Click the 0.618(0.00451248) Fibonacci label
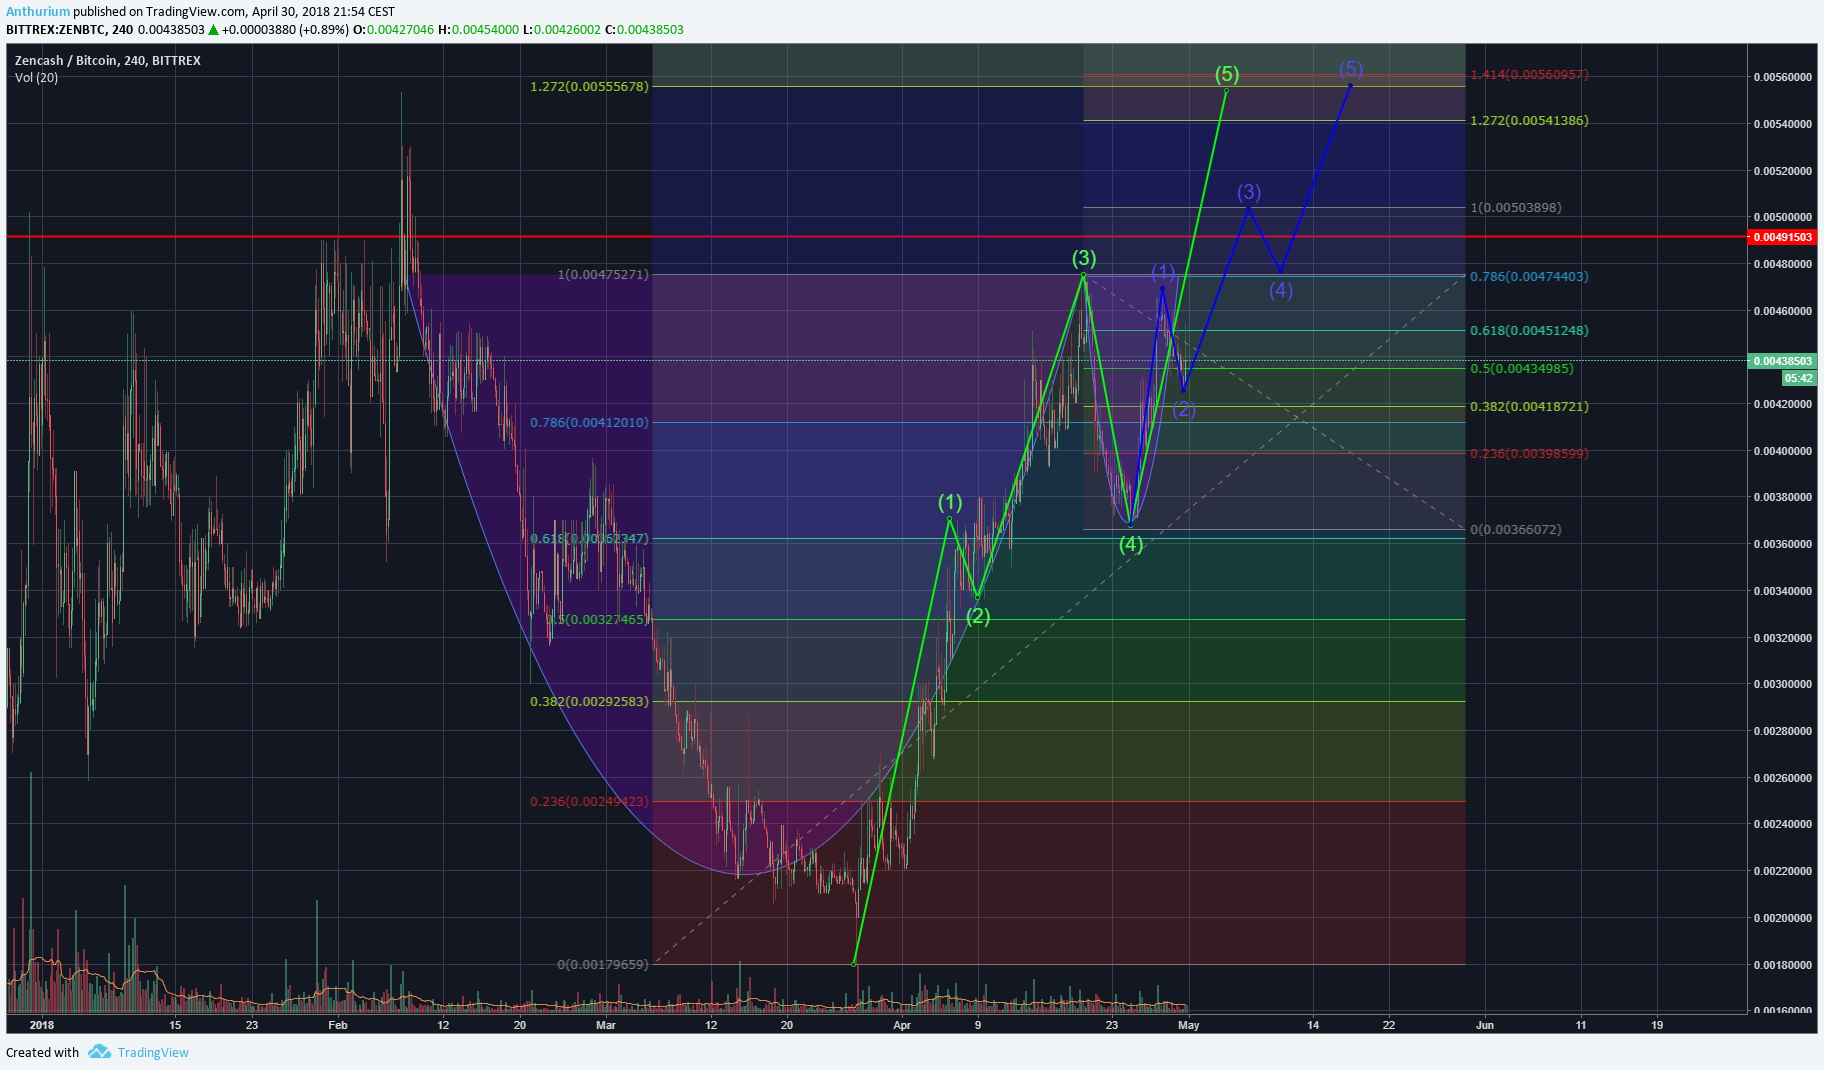Viewport: 1824px width, 1070px height. pos(1529,331)
